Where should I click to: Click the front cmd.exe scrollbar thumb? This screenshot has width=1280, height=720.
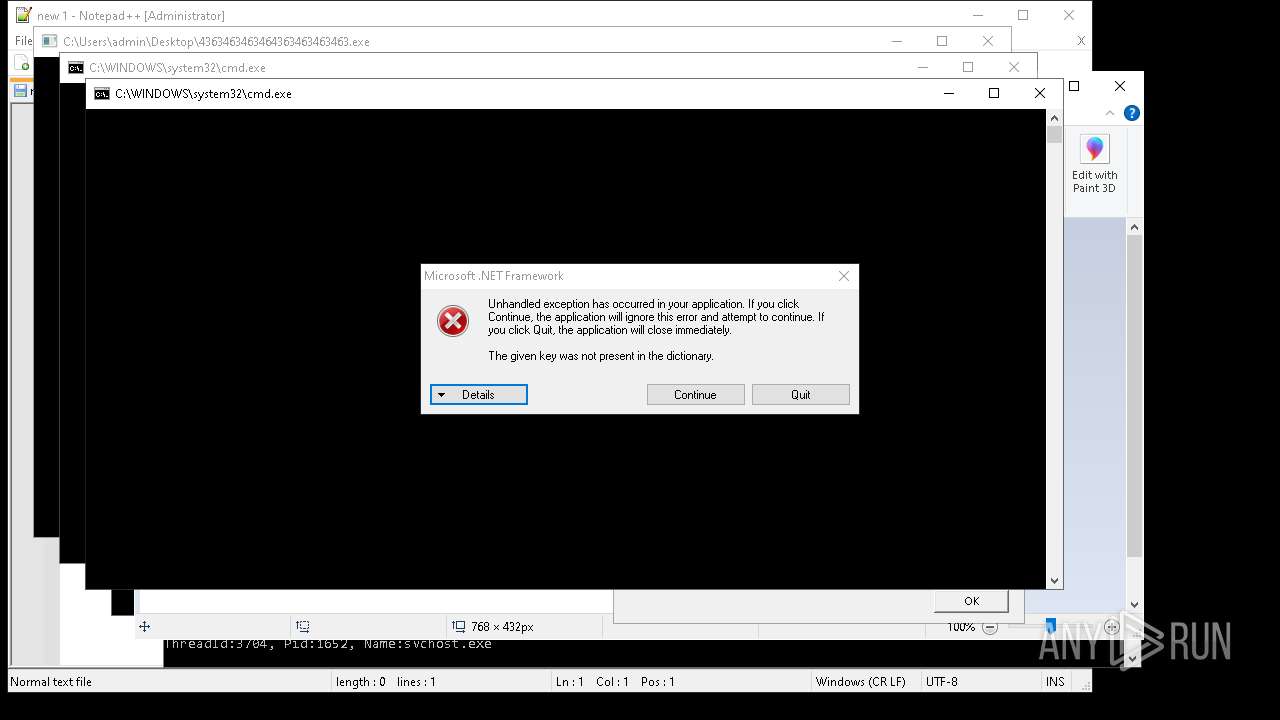[1054, 134]
